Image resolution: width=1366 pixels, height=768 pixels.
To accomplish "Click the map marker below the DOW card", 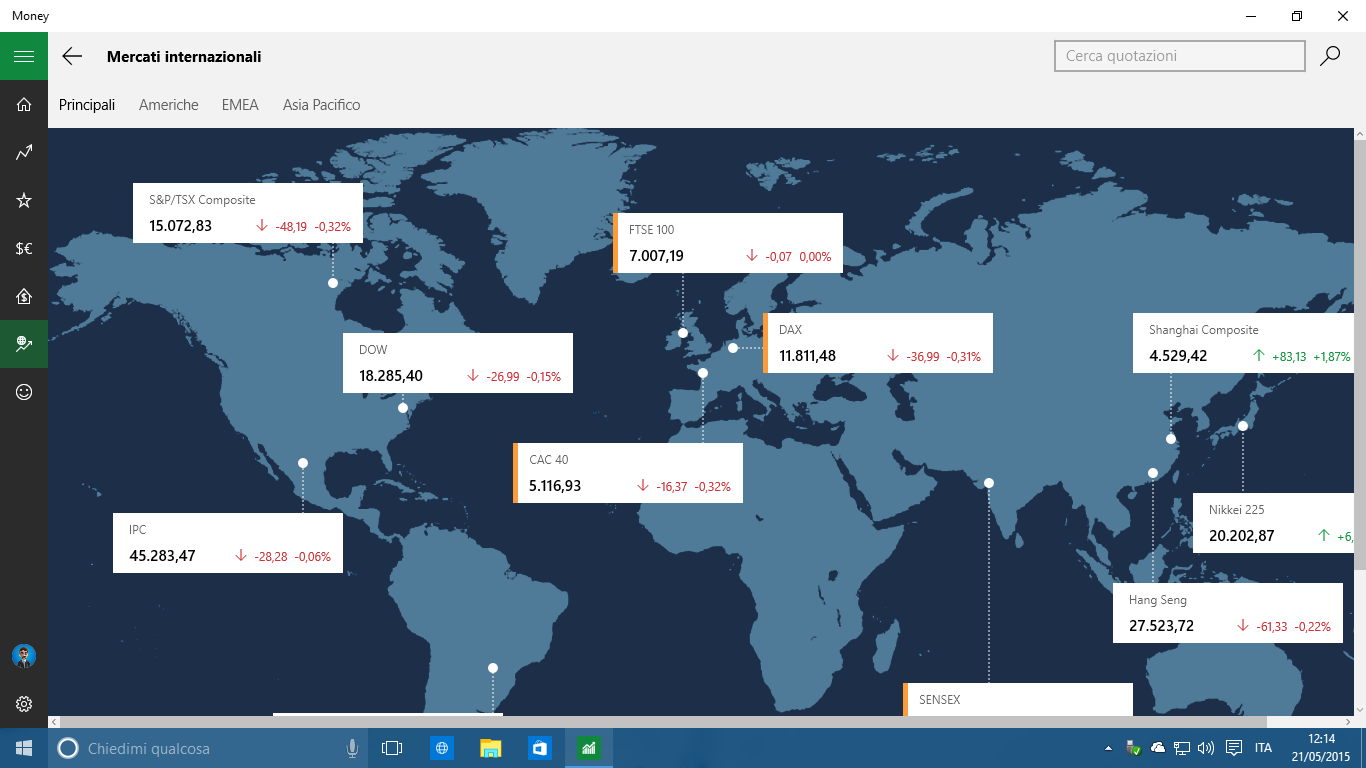I will [403, 408].
